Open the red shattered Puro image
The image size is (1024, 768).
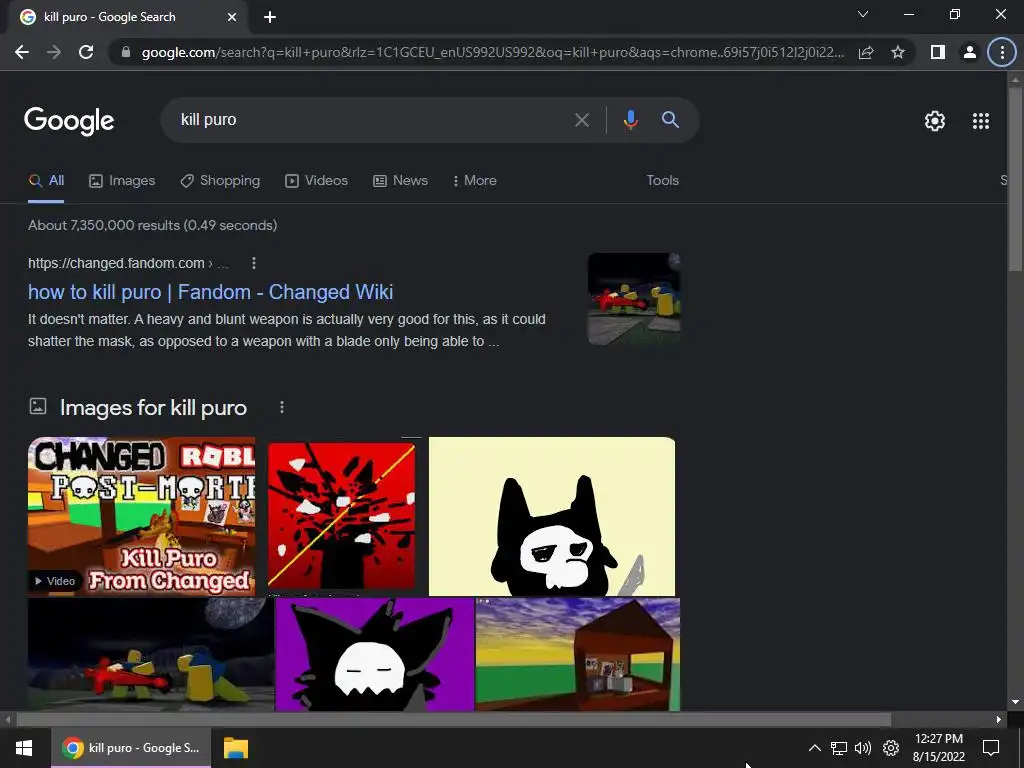click(x=342, y=516)
